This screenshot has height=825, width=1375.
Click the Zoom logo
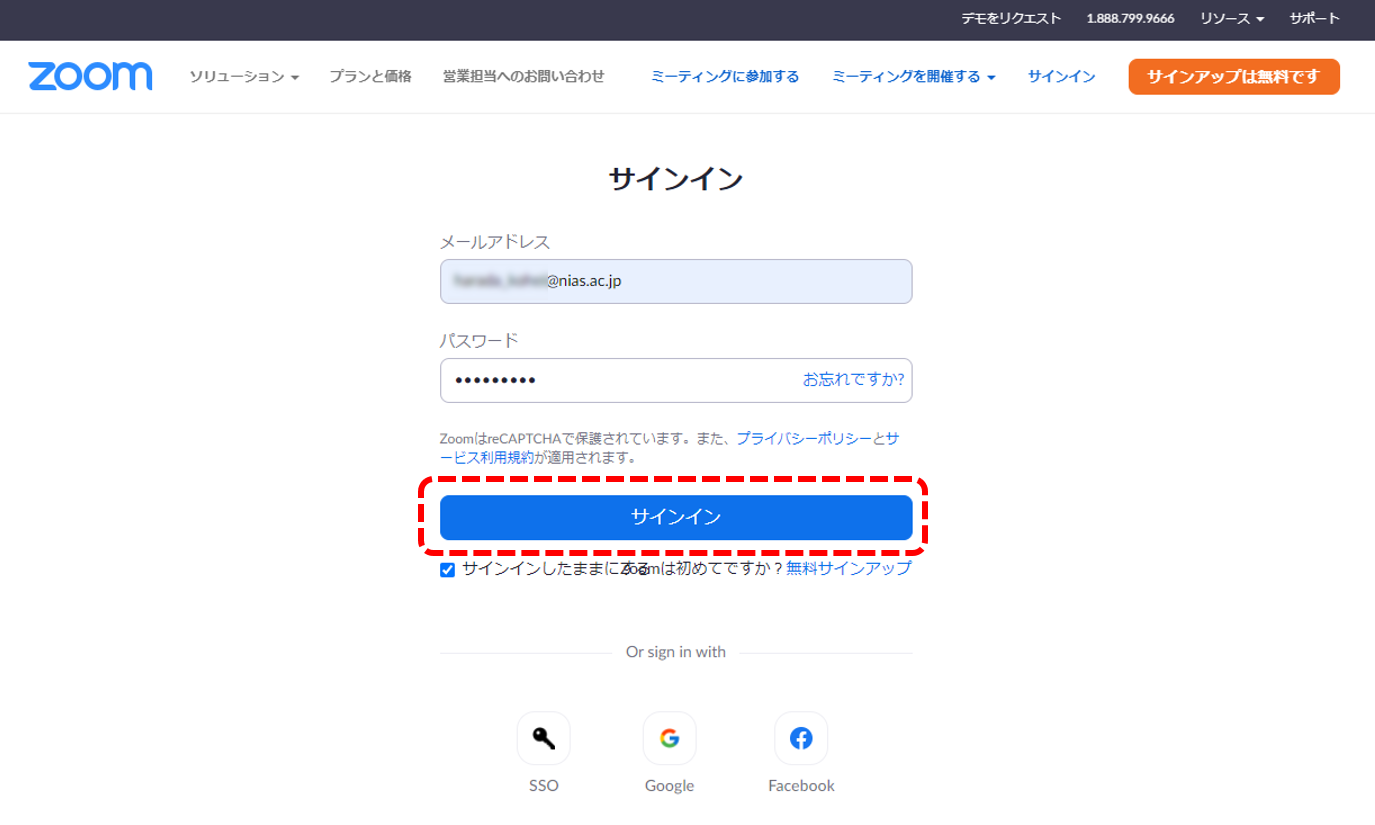coord(90,76)
